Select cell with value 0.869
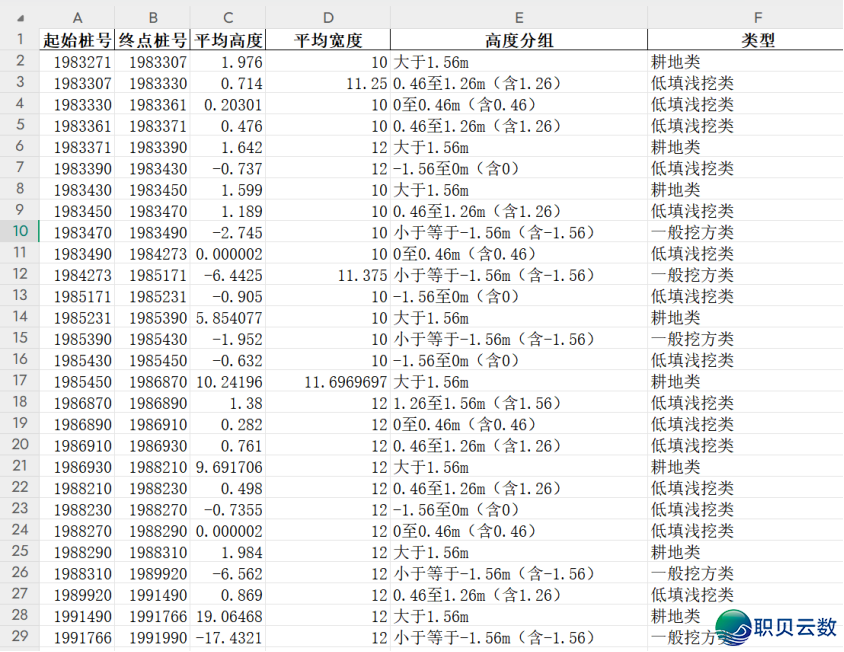Viewport: 844px width, 652px height. click(228, 594)
